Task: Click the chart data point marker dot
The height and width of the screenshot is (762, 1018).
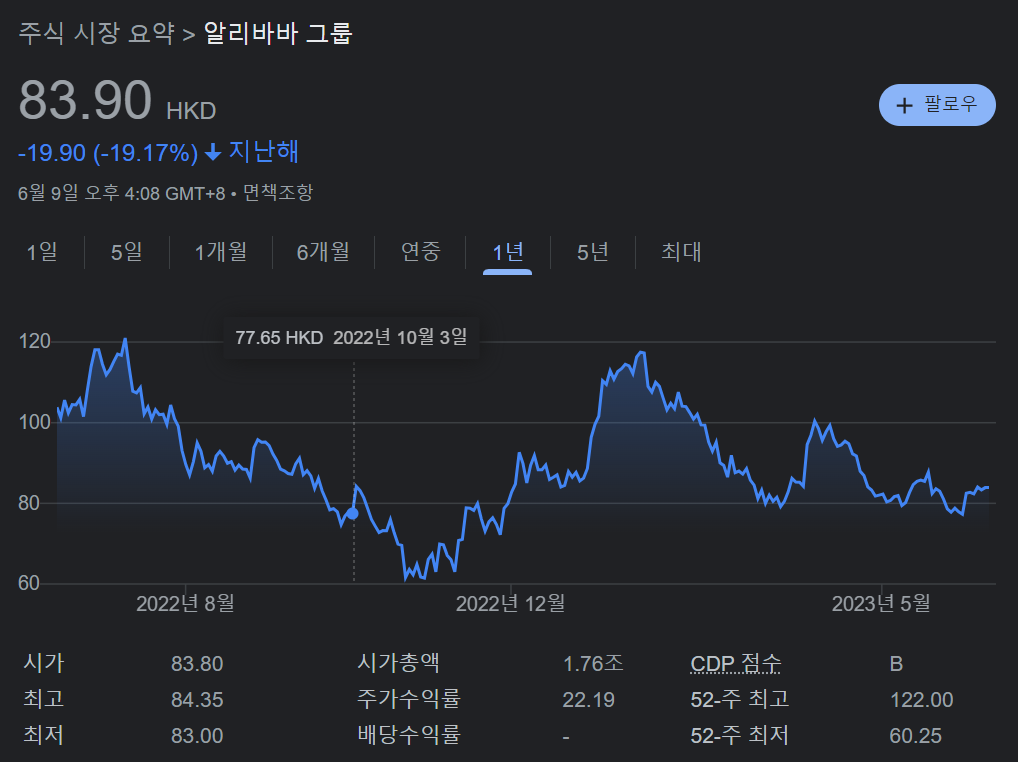Action: pos(353,513)
